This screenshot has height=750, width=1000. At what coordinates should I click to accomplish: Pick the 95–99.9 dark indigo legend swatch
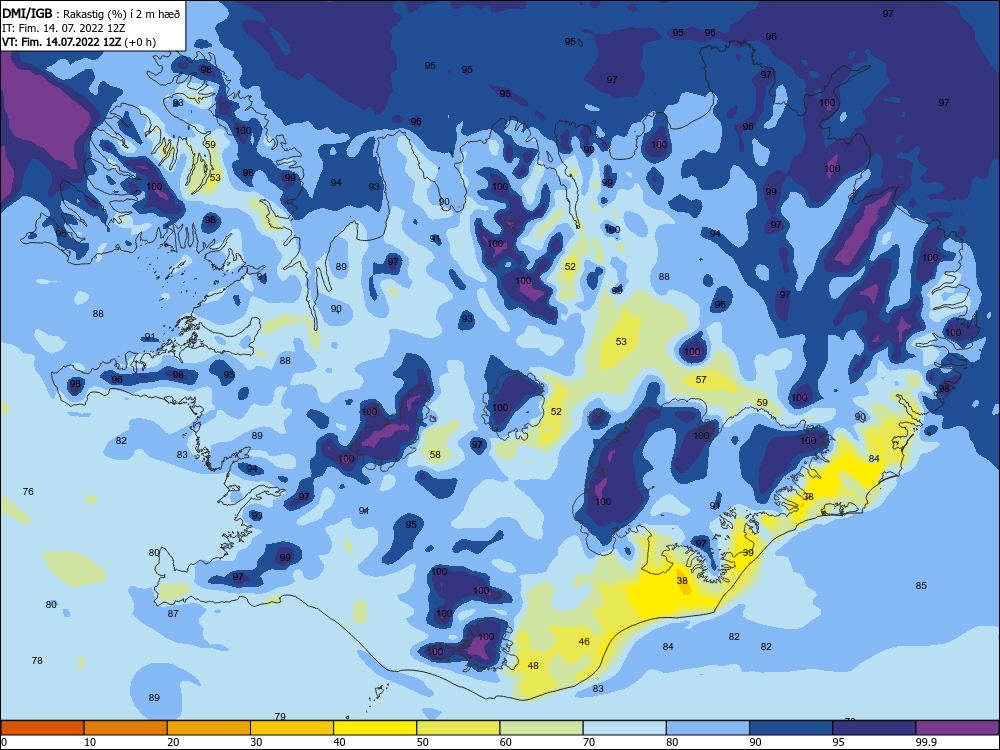(x=874, y=728)
